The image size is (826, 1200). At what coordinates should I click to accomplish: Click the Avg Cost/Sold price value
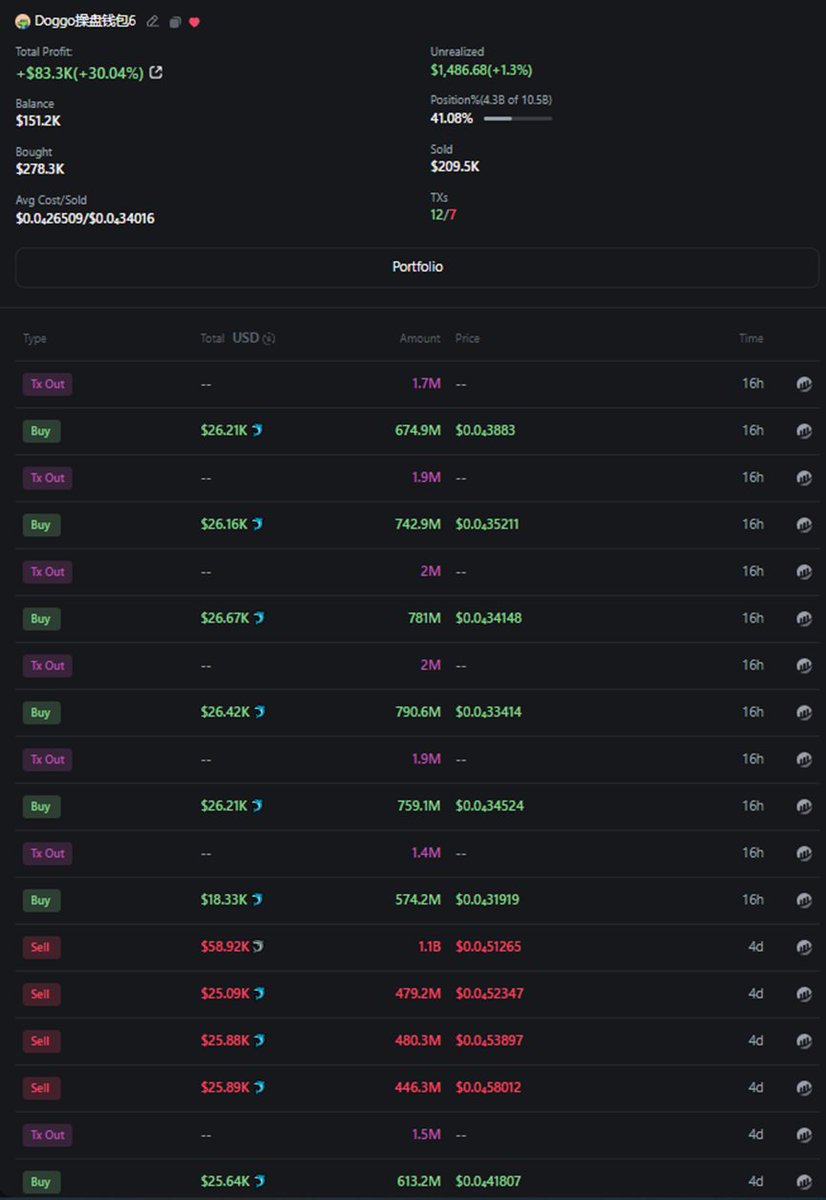pyautogui.click(x=85, y=218)
